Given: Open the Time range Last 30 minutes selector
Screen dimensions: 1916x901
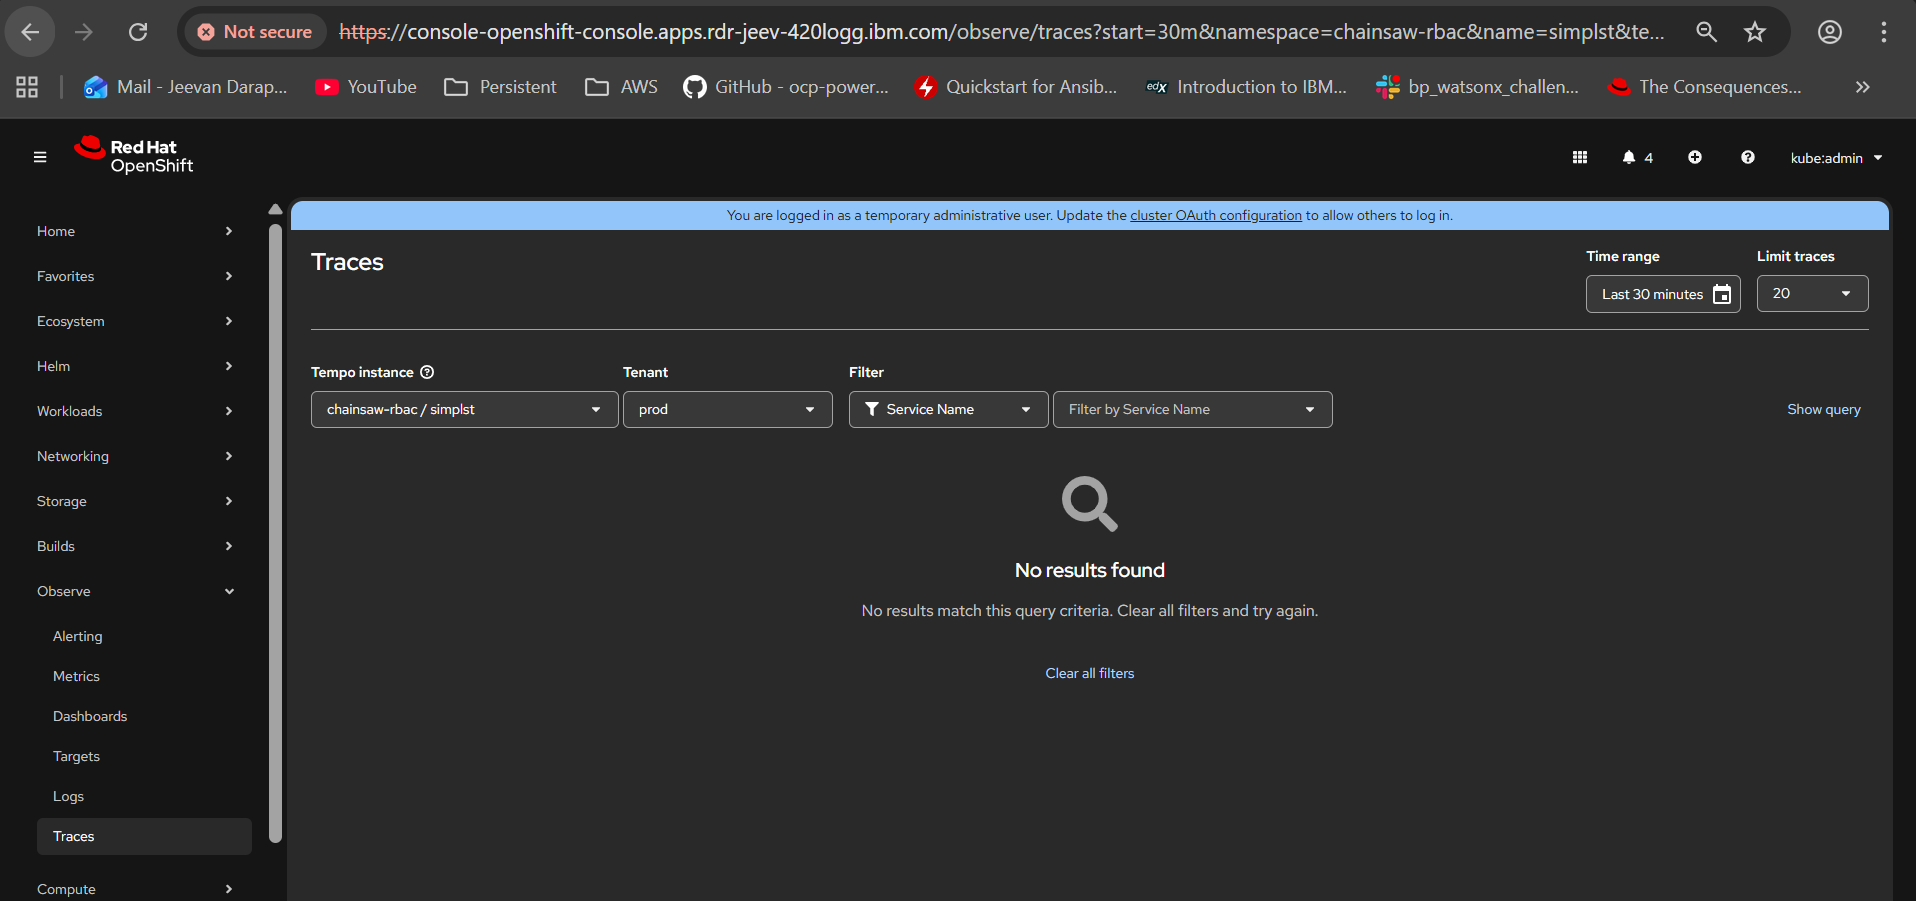Looking at the screenshot, I should [x=1663, y=294].
